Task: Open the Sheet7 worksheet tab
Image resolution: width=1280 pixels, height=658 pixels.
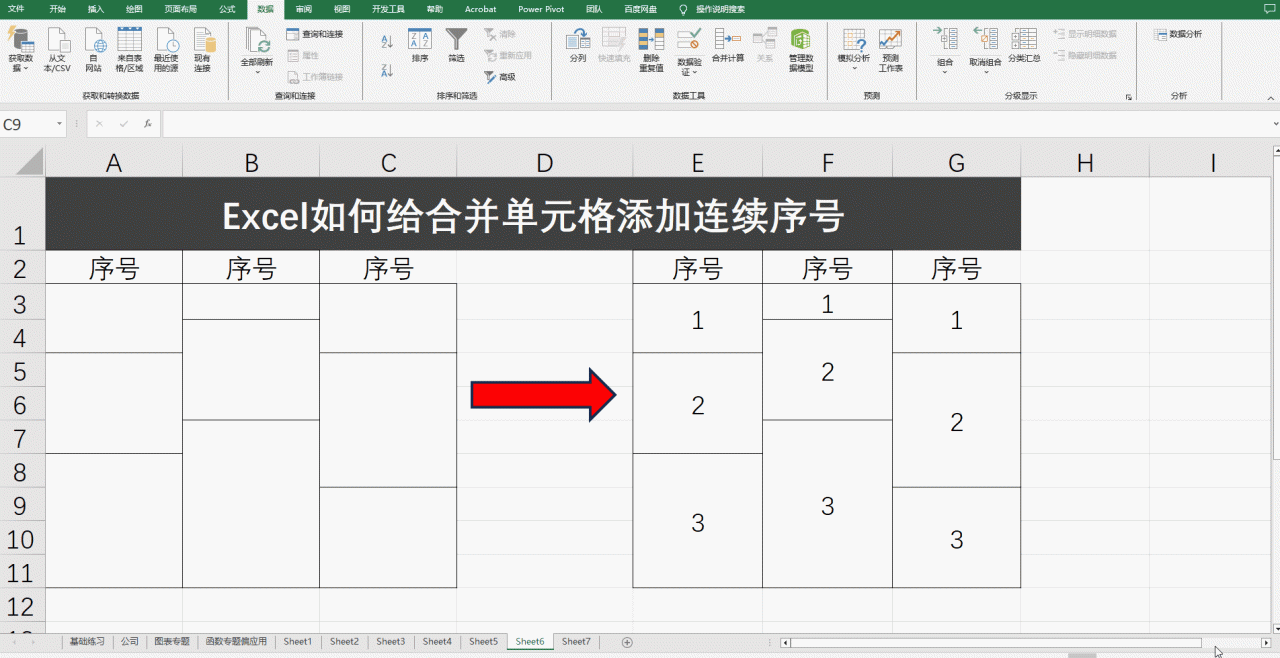Action: (576, 642)
